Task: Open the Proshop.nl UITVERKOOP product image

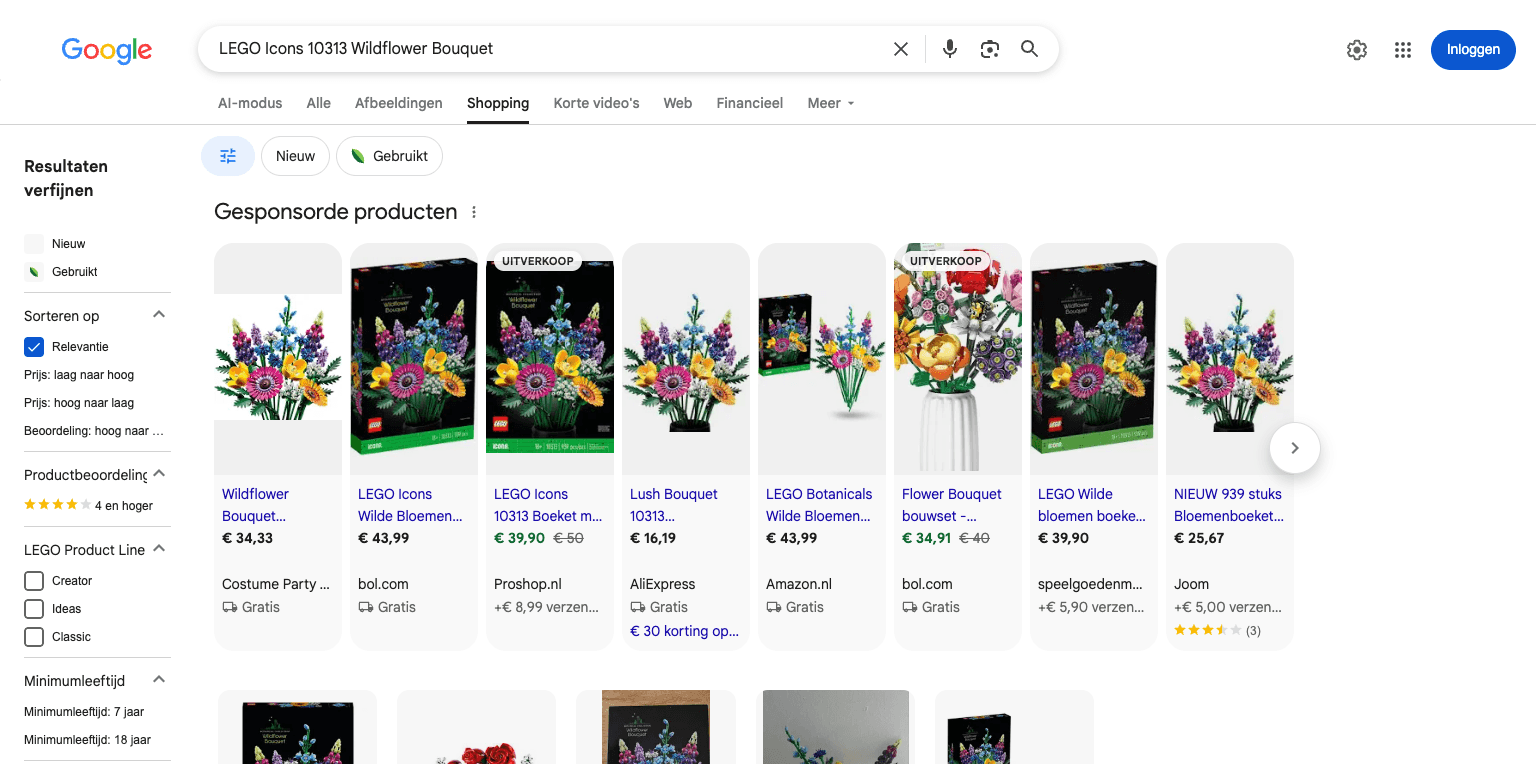Action: pyautogui.click(x=550, y=358)
